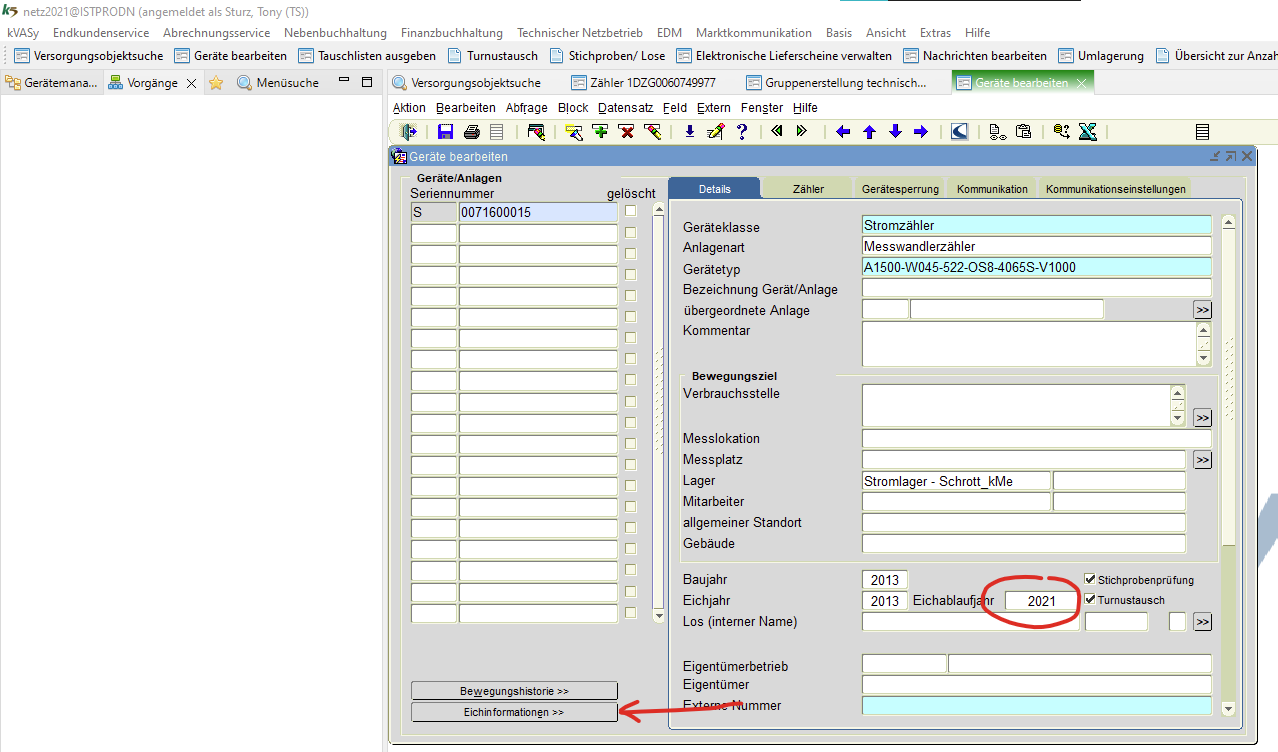The image size is (1278, 752).
Task: Click into the Eichablaufjahr field showing 2021
Action: (1041, 601)
